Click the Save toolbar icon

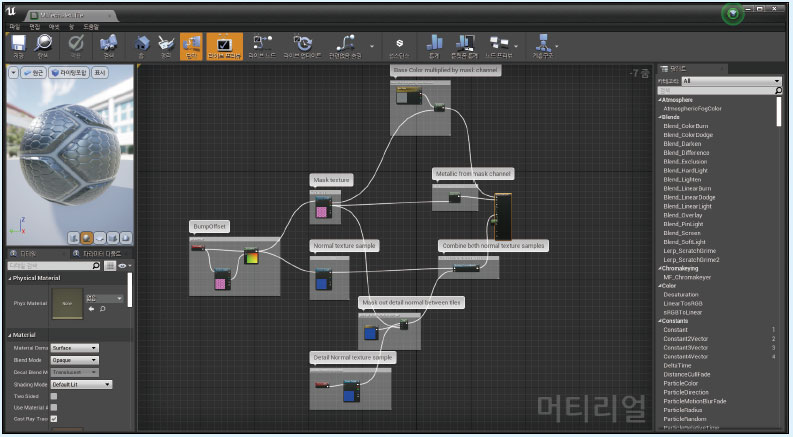[19, 43]
